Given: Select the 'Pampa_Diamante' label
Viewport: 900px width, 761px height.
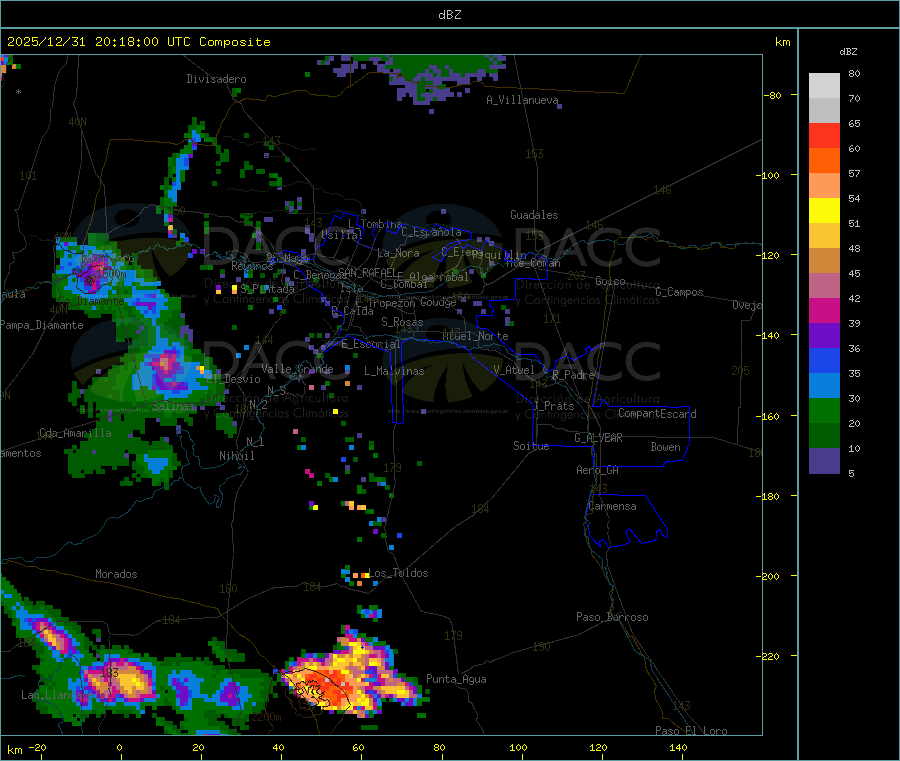Looking at the screenshot, I should (41, 325).
